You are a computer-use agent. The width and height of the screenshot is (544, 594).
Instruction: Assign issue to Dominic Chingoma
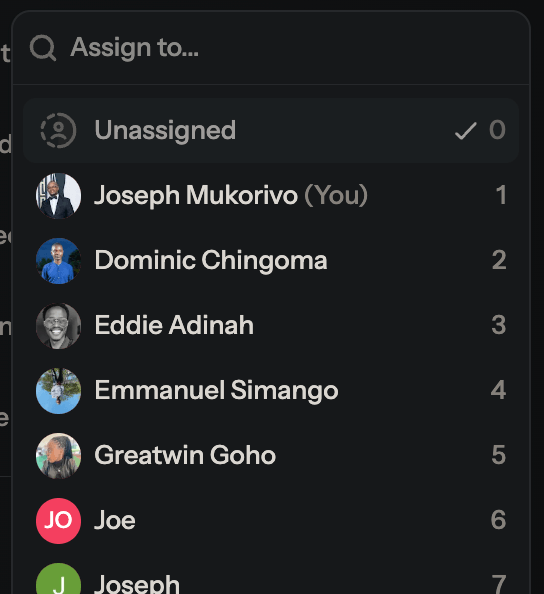point(271,261)
